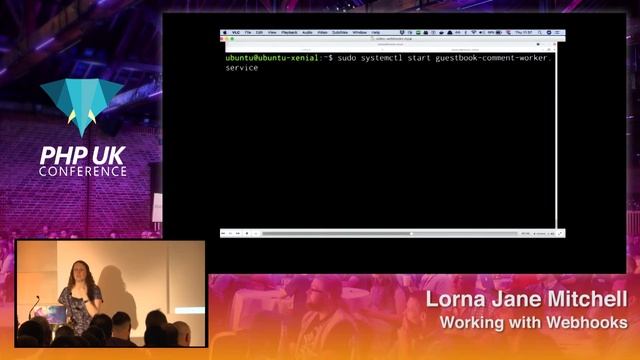Open the Subtitles menu in VLC
The height and width of the screenshot is (360, 640).
pyautogui.click(x=340, y=32)
